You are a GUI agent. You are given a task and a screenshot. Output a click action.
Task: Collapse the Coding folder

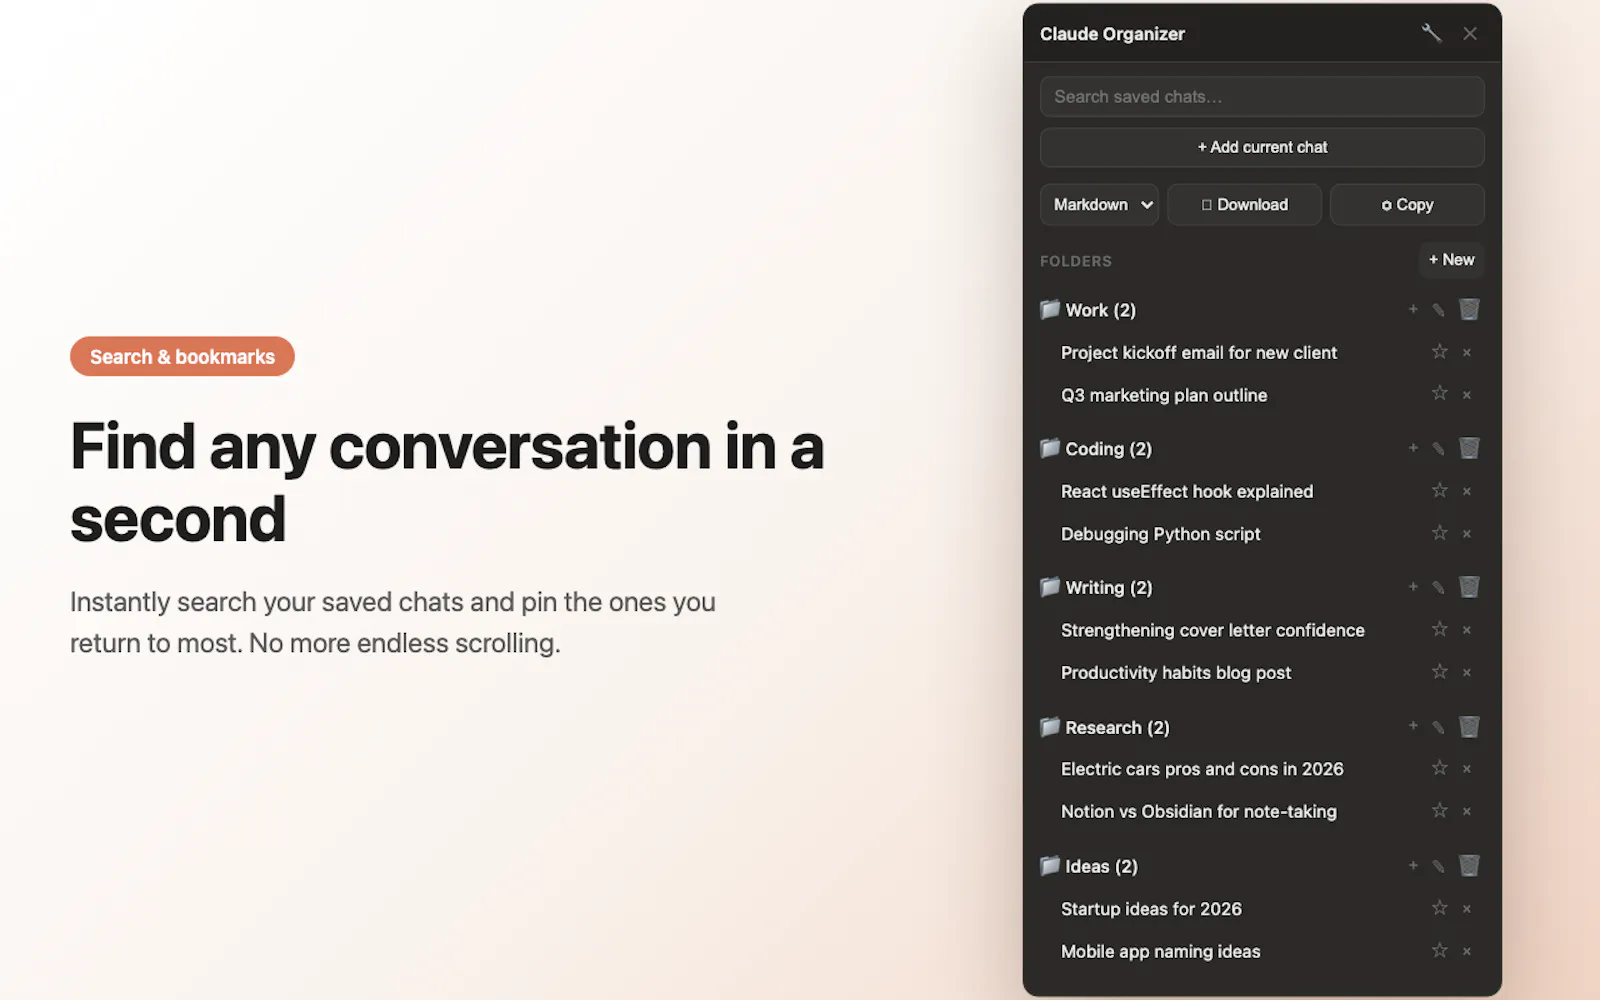point(1096,449)
